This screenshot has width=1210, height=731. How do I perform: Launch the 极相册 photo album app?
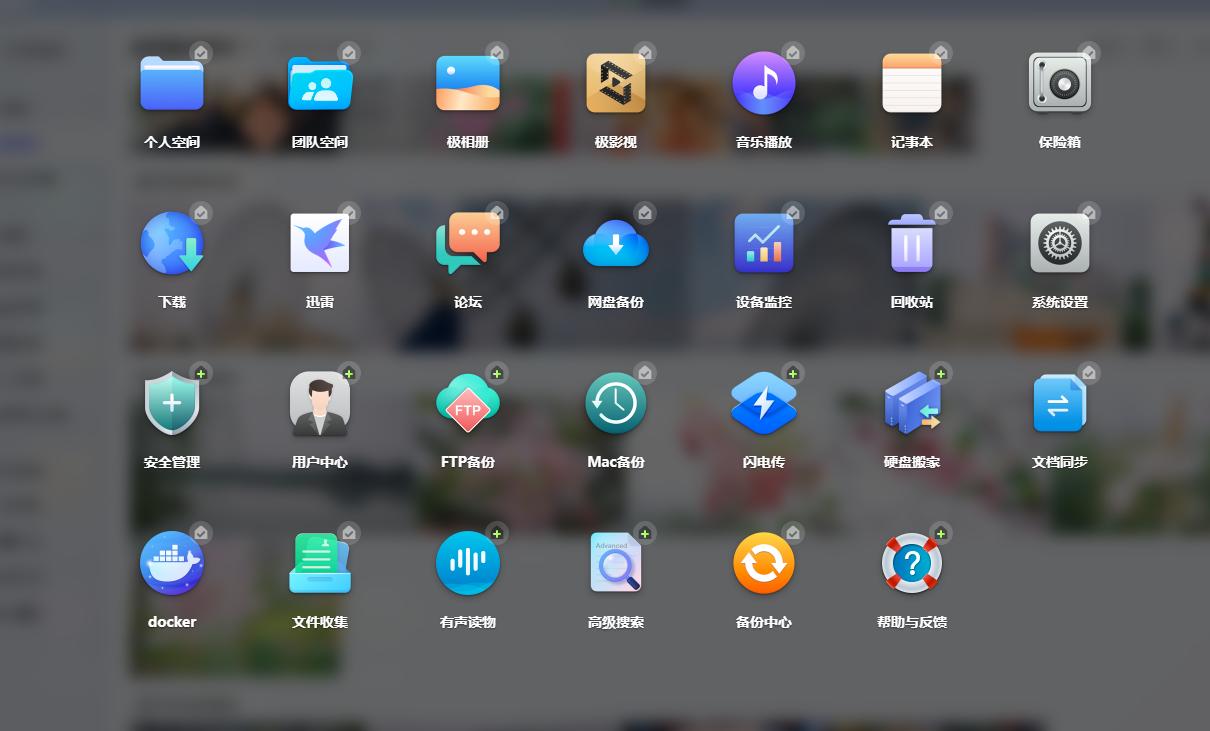pyautogui.click(x=468, y=84)
